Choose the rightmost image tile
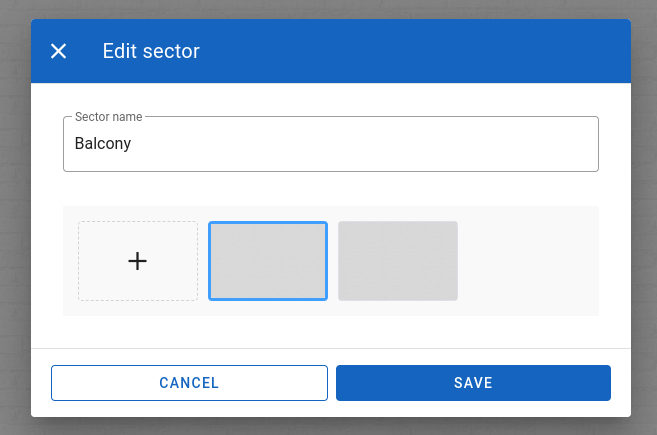 click(398, 261)
